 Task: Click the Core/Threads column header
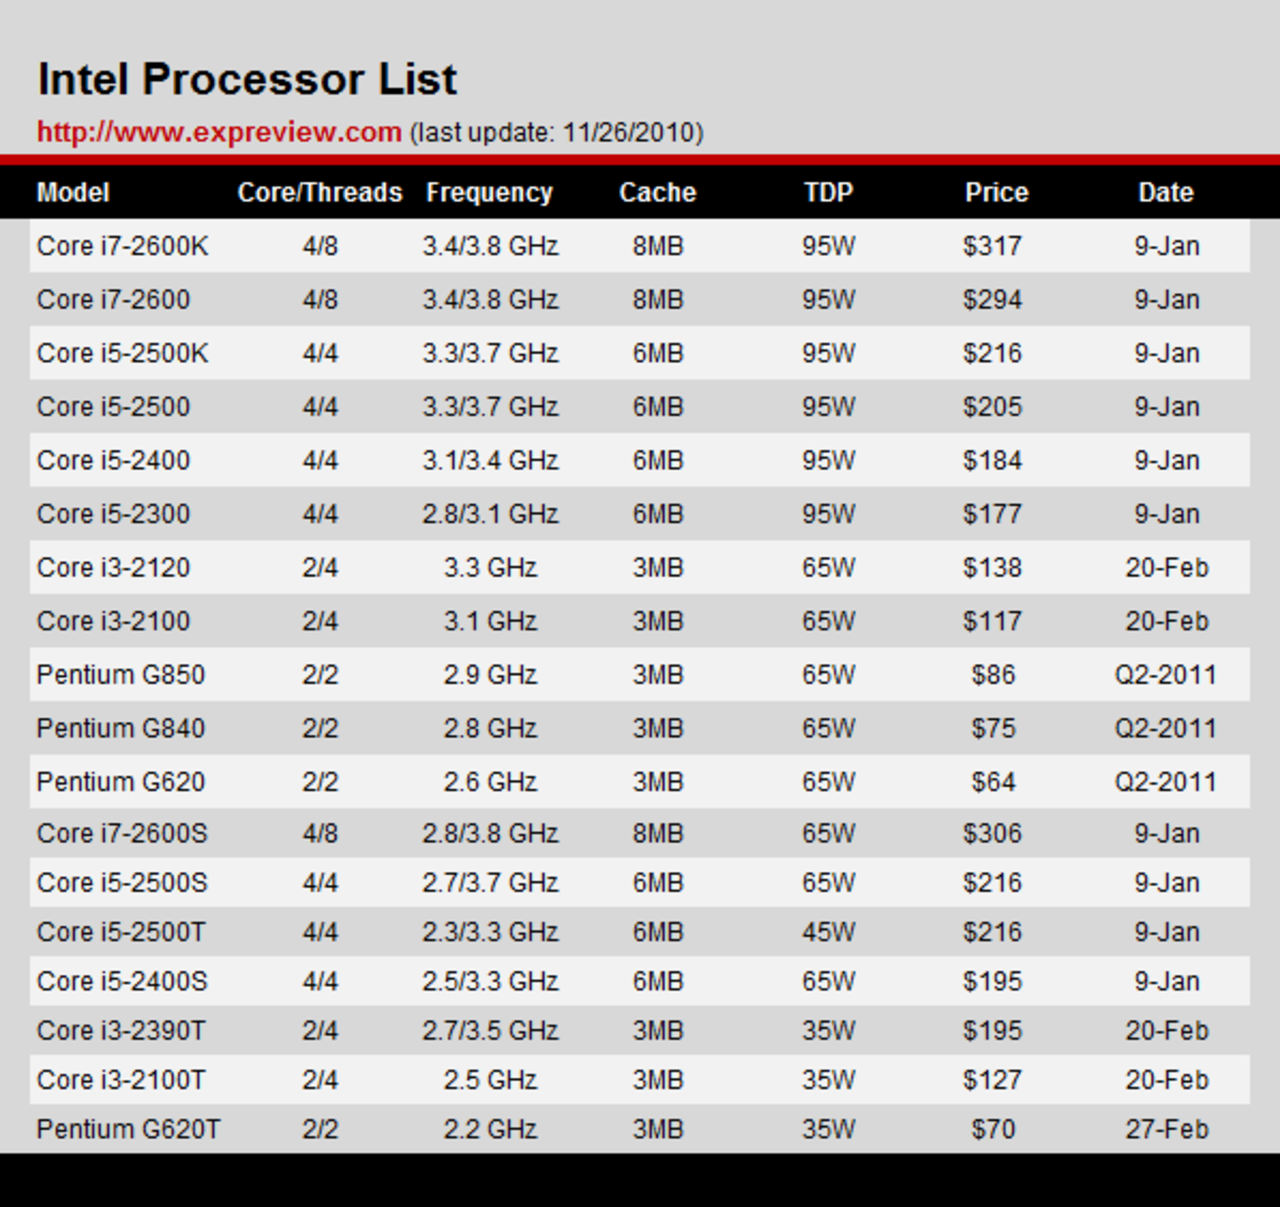pos(320,192)
